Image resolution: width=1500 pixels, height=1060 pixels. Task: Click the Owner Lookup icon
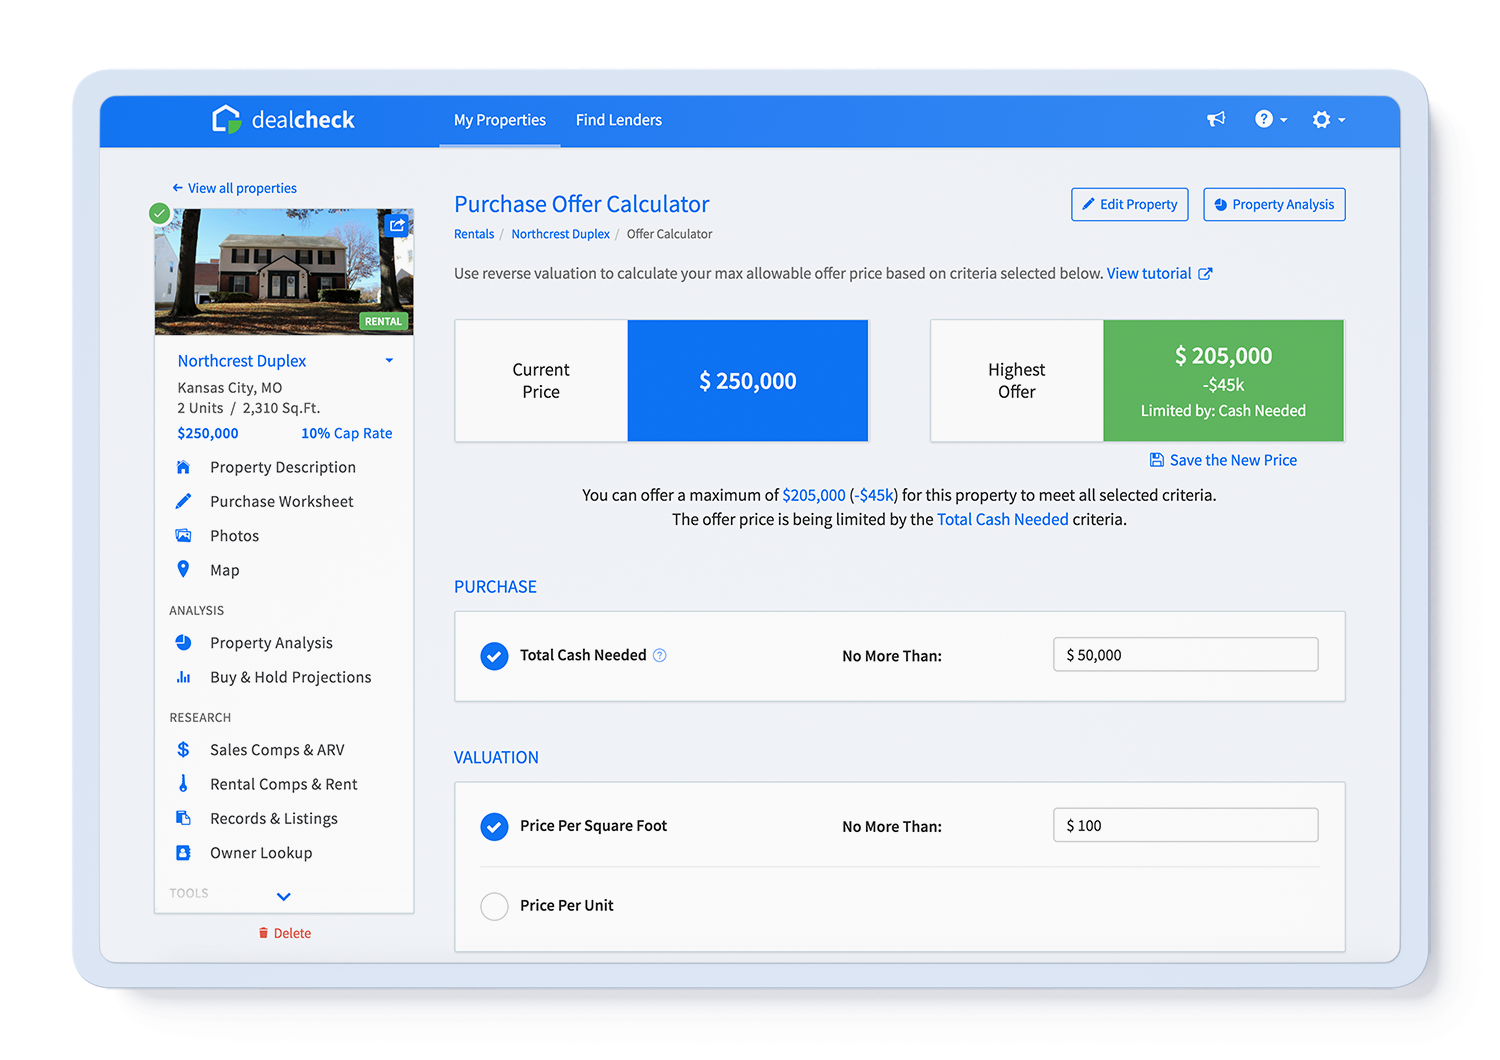point(184,852)
